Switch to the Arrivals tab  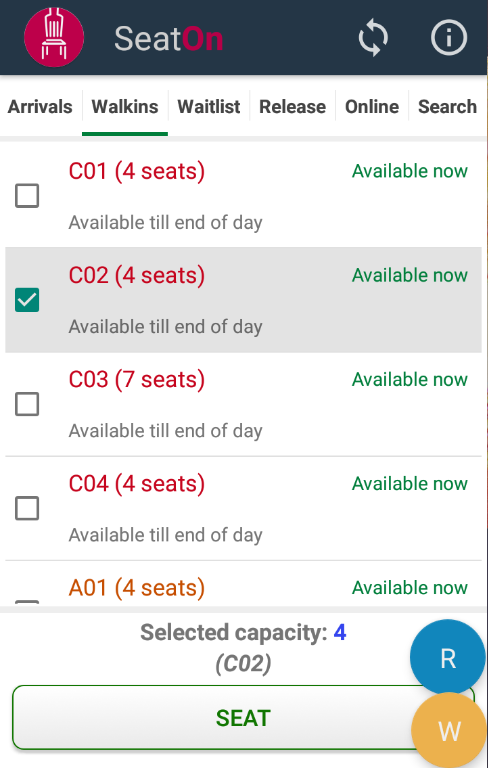[40, 107]
